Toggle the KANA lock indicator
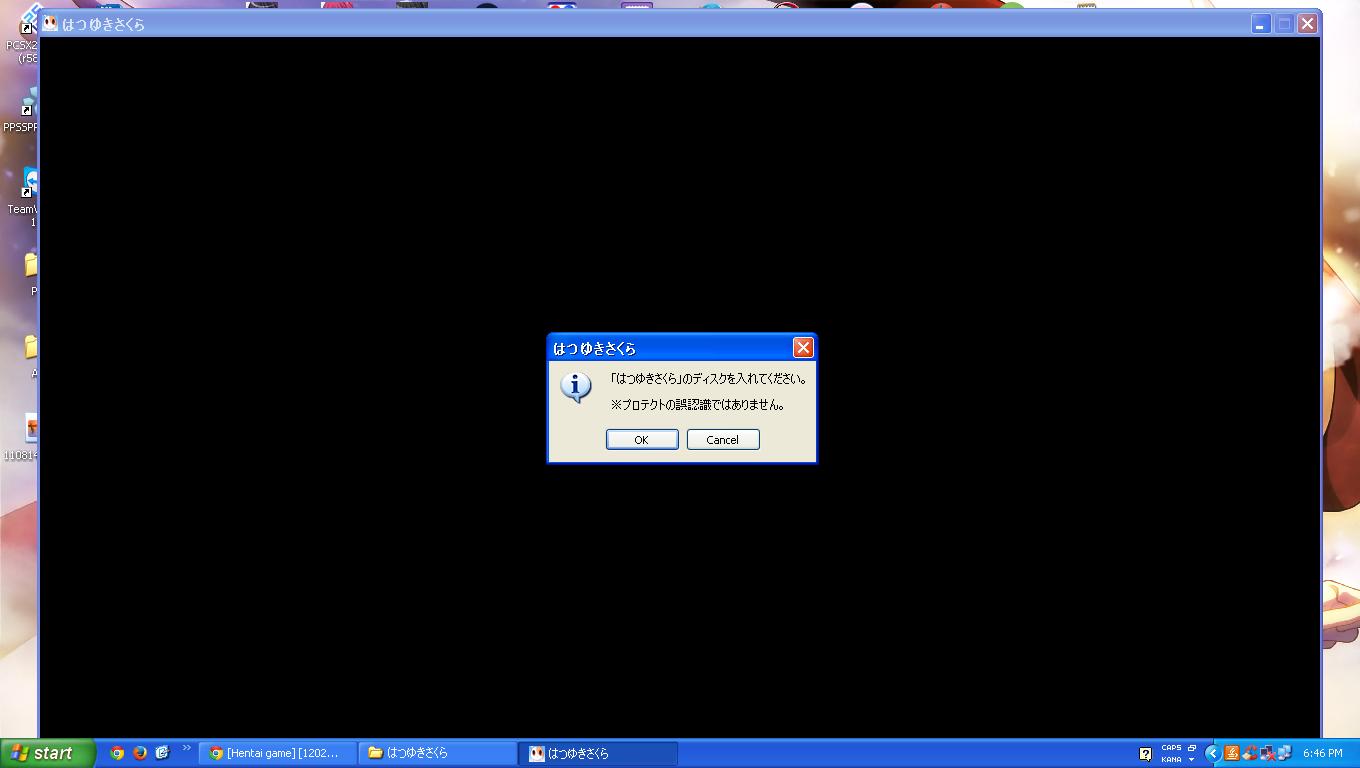This screenshot has height=768, width=1360. (x=1171, y=759)
